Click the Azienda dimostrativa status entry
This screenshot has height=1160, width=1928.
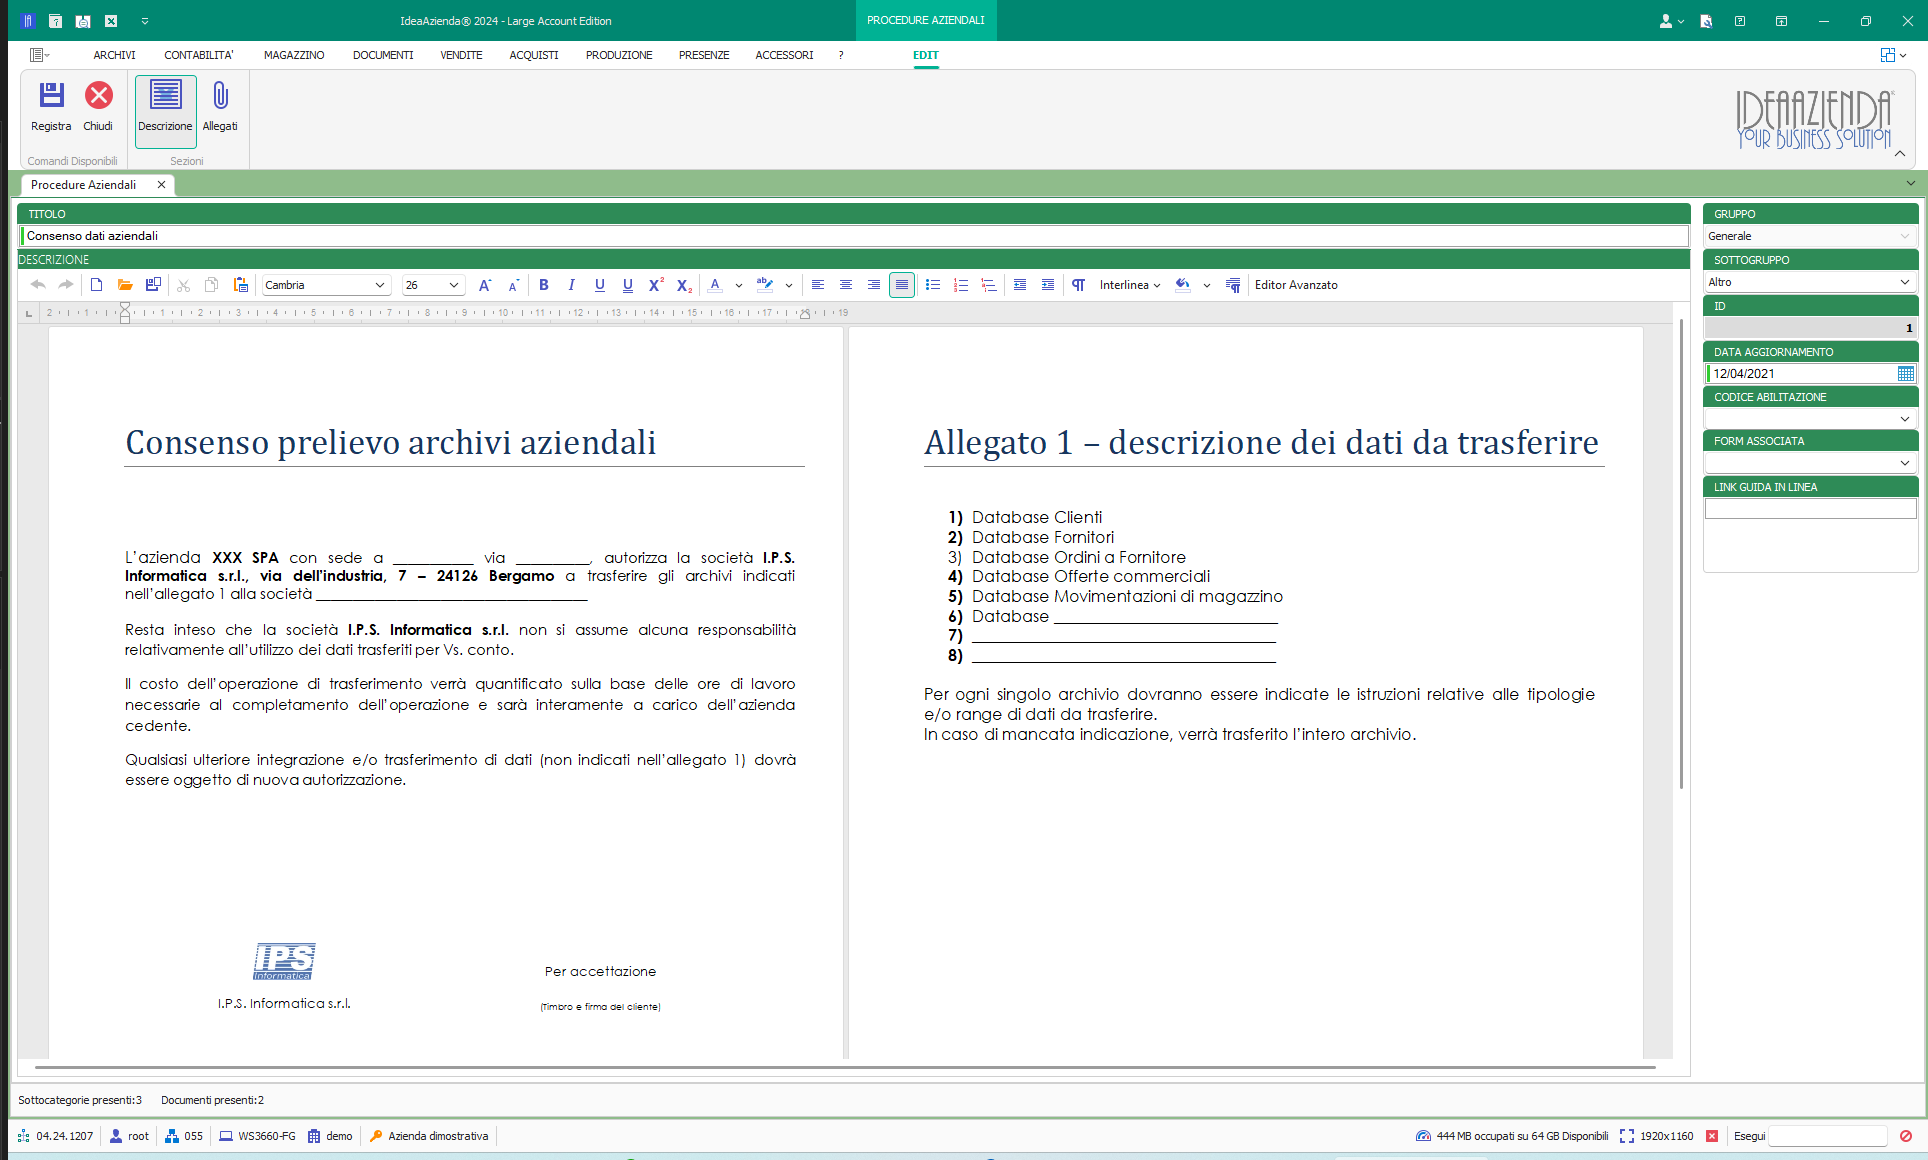pyautogui.click(x=429, y=1136)
